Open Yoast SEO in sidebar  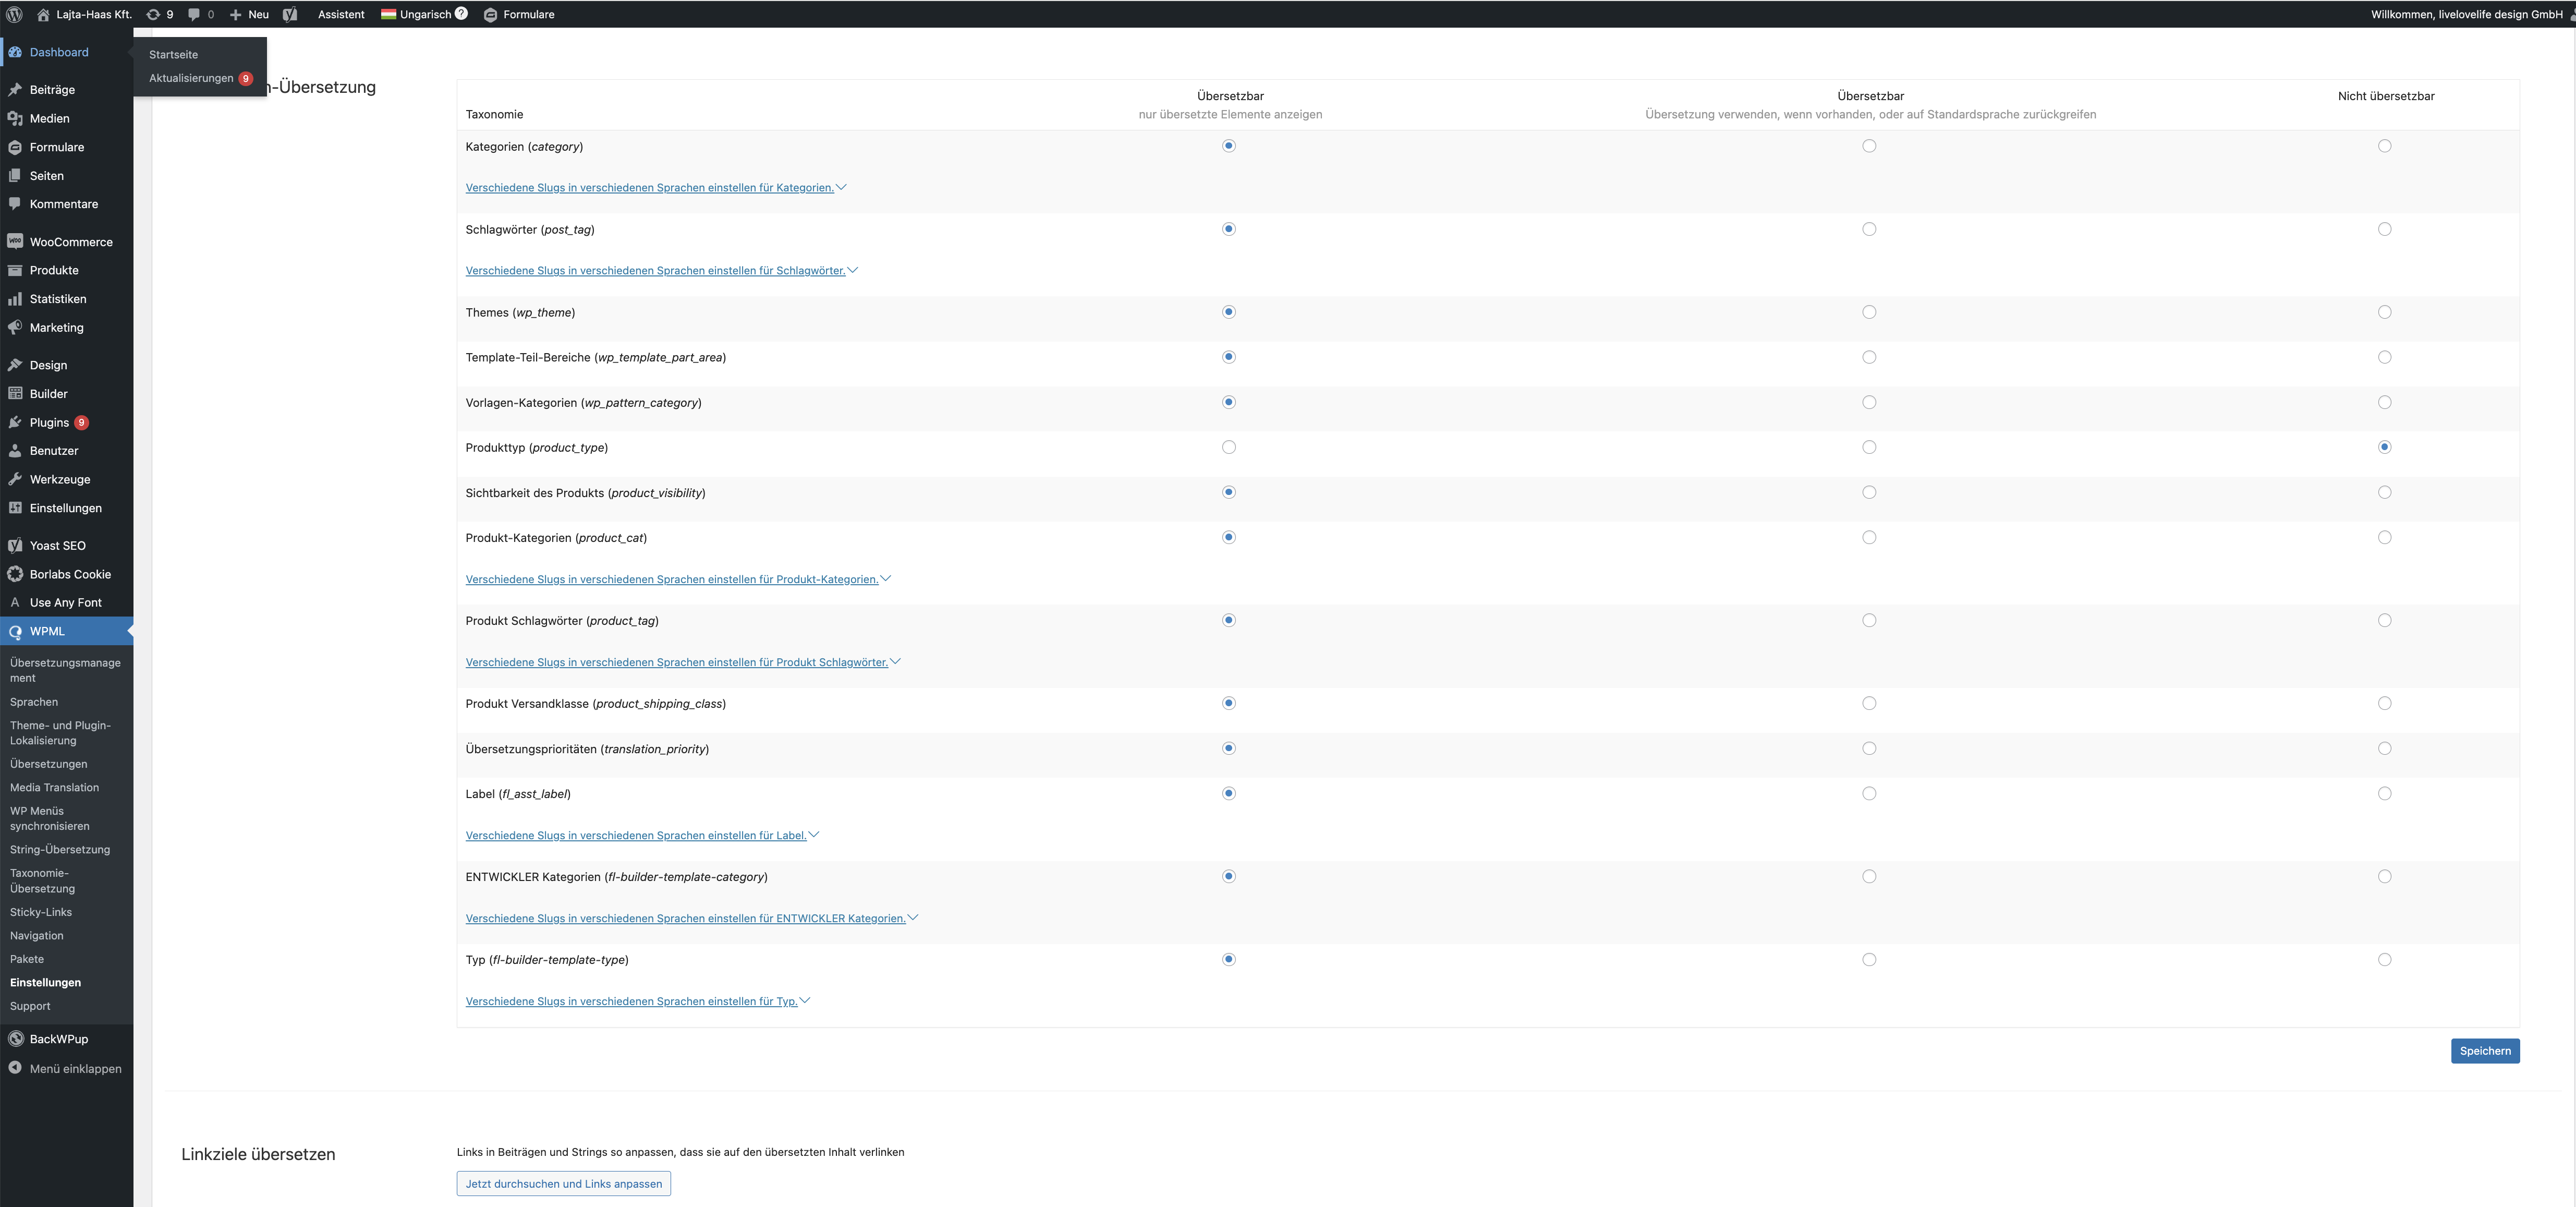[58, 545]
